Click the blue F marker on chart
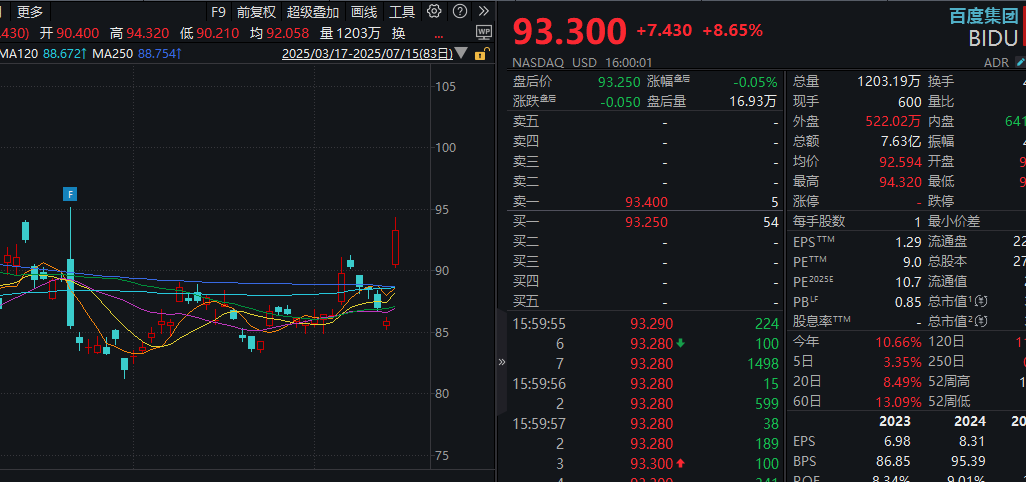1026x482 pixels. click(x=70, y=194)
